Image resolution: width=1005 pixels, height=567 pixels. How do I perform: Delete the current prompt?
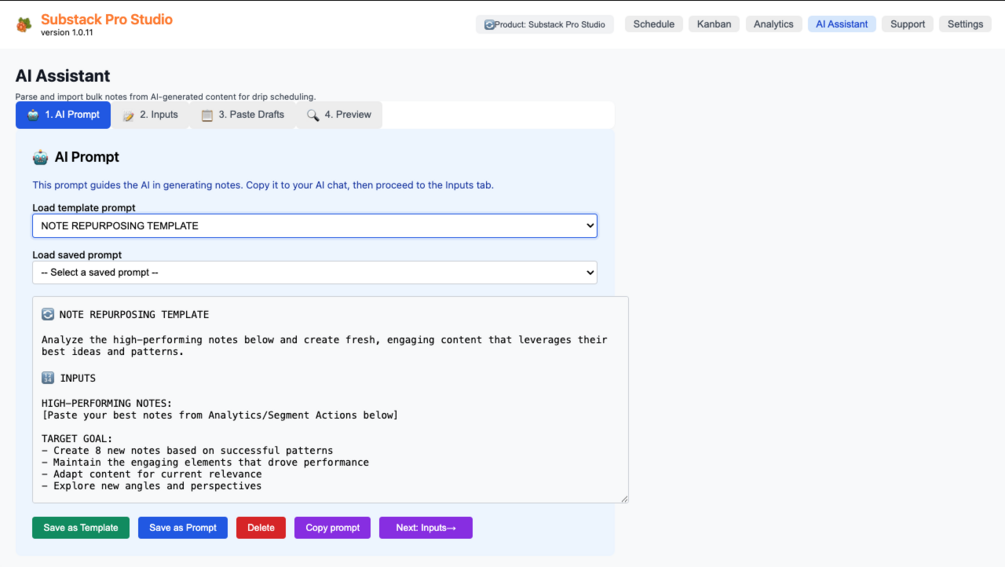(261, 528)
